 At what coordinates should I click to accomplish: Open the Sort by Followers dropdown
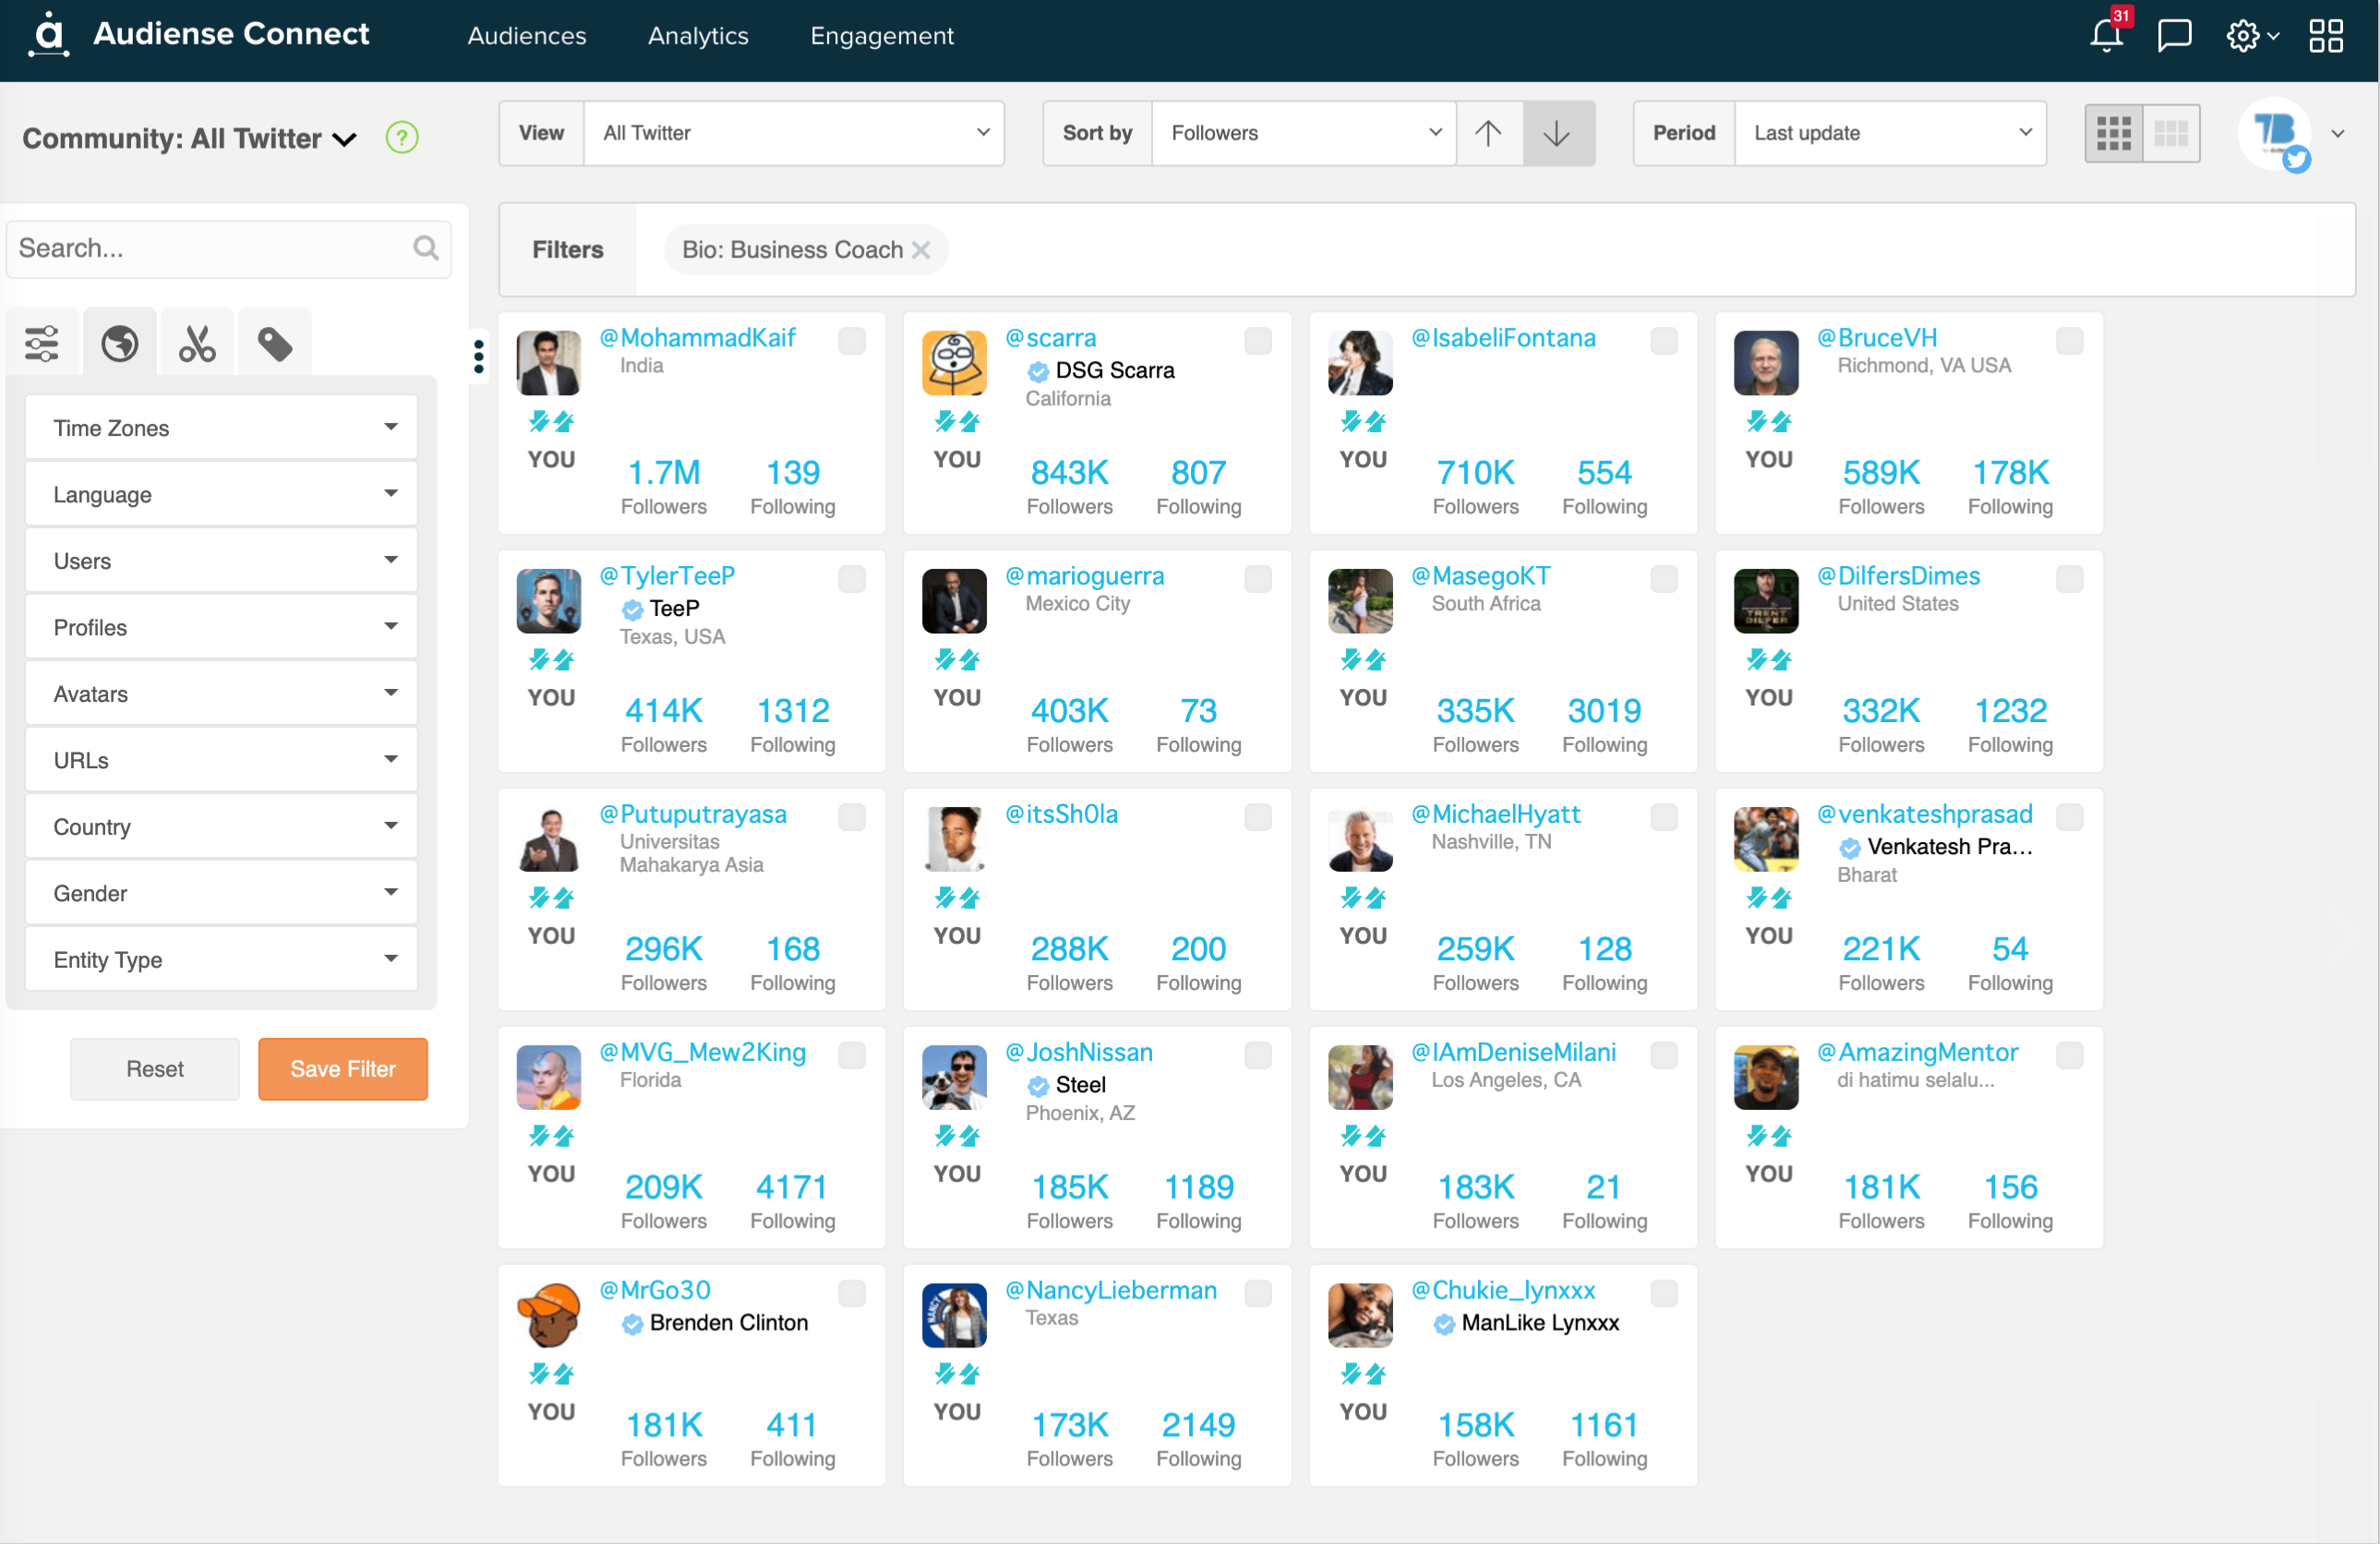click(1304, 133)
